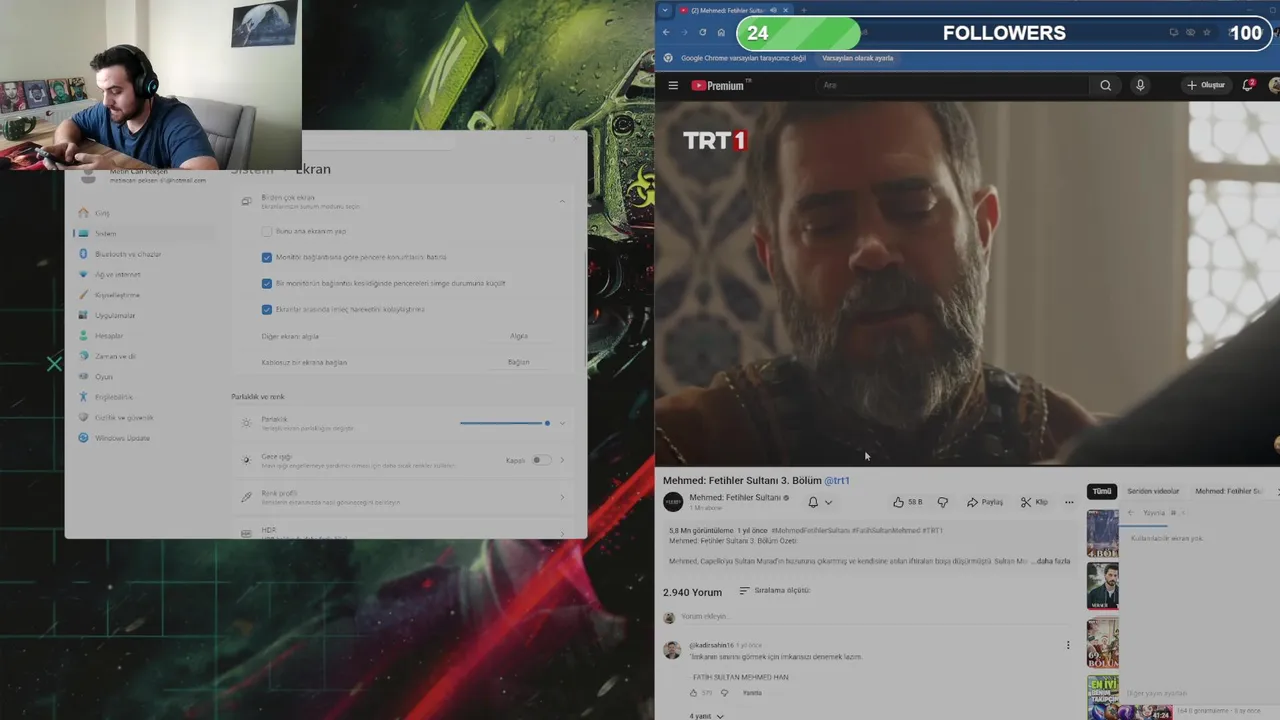Dislike the comment by @kadirsahin16
This screenshot has width=1280, height=720.
pyautogui.click(x=724, y=693)
